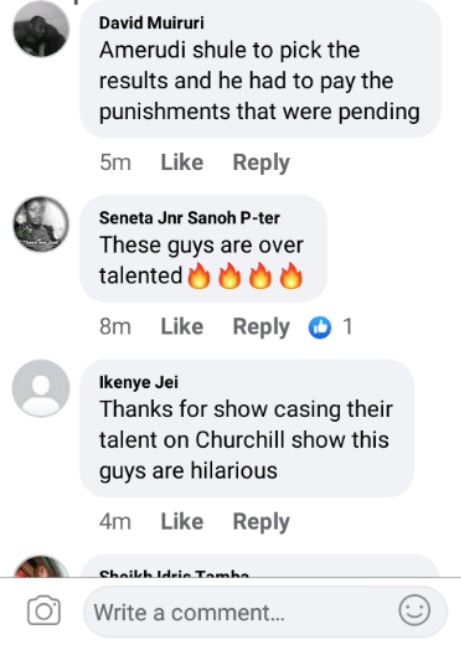Like David Muiruri's comment

coord(182,162)
